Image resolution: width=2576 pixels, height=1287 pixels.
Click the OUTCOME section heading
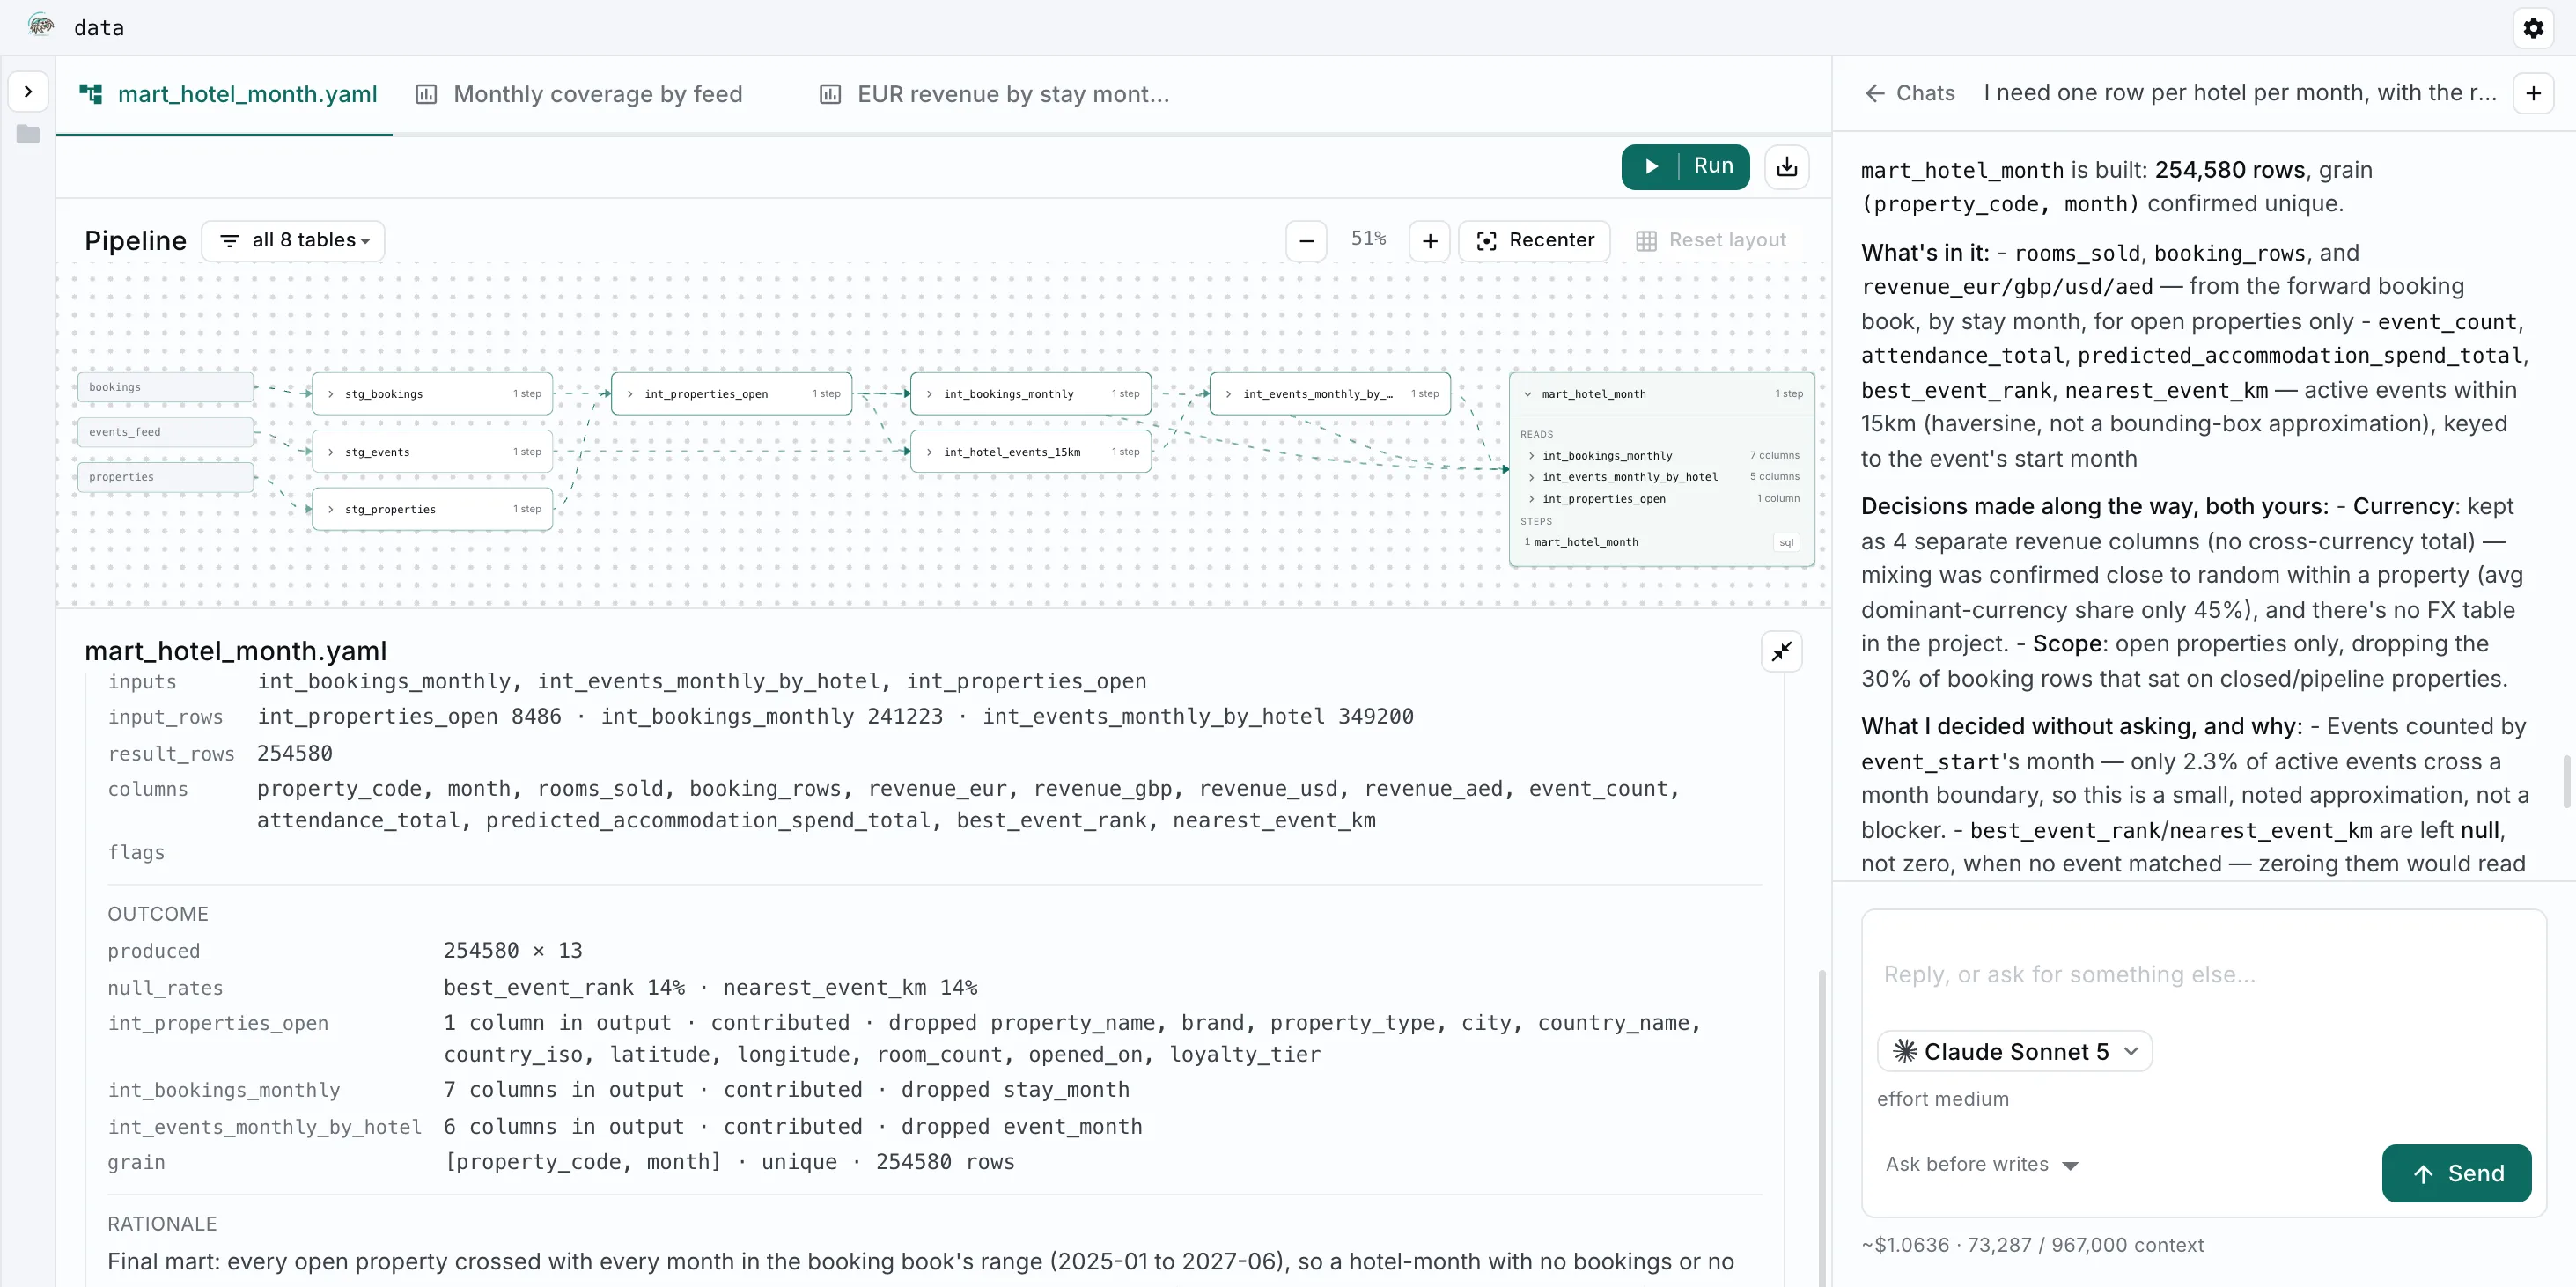[x=158, y=914]
